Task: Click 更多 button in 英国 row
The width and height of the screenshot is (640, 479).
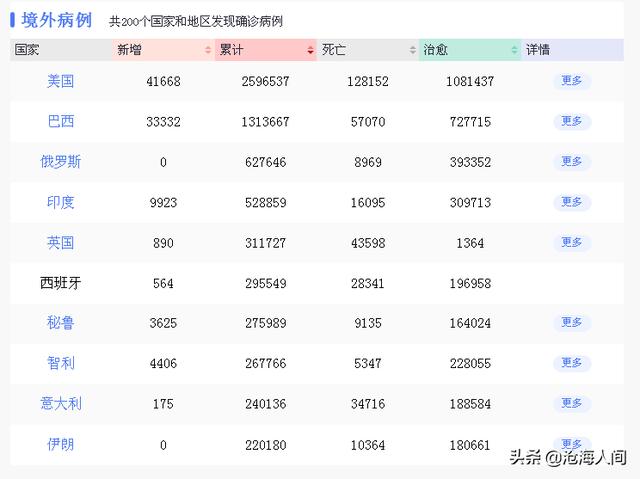Action: [x=572, y=242]
